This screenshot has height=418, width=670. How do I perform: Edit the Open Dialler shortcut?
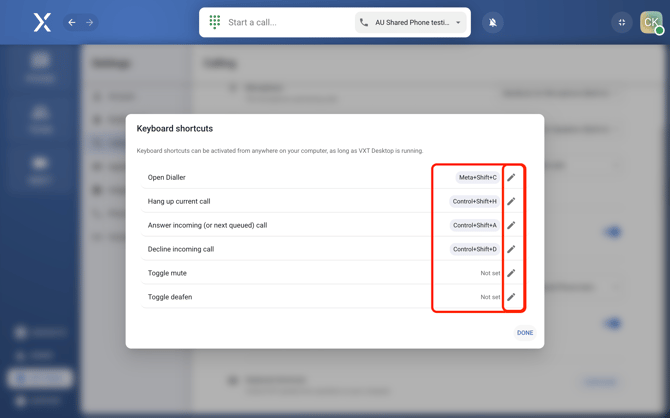coord(511,177)
